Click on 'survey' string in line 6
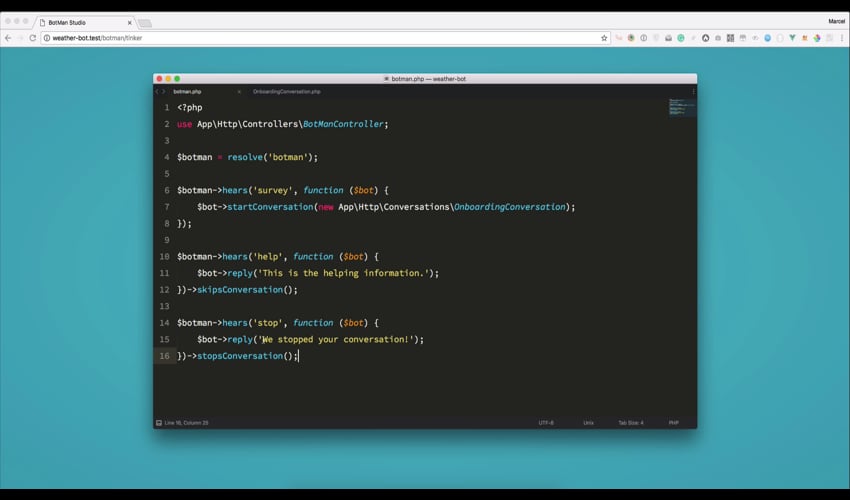This screenshot has width=850, height=500. pyautogui.click(x=273, y=190)
